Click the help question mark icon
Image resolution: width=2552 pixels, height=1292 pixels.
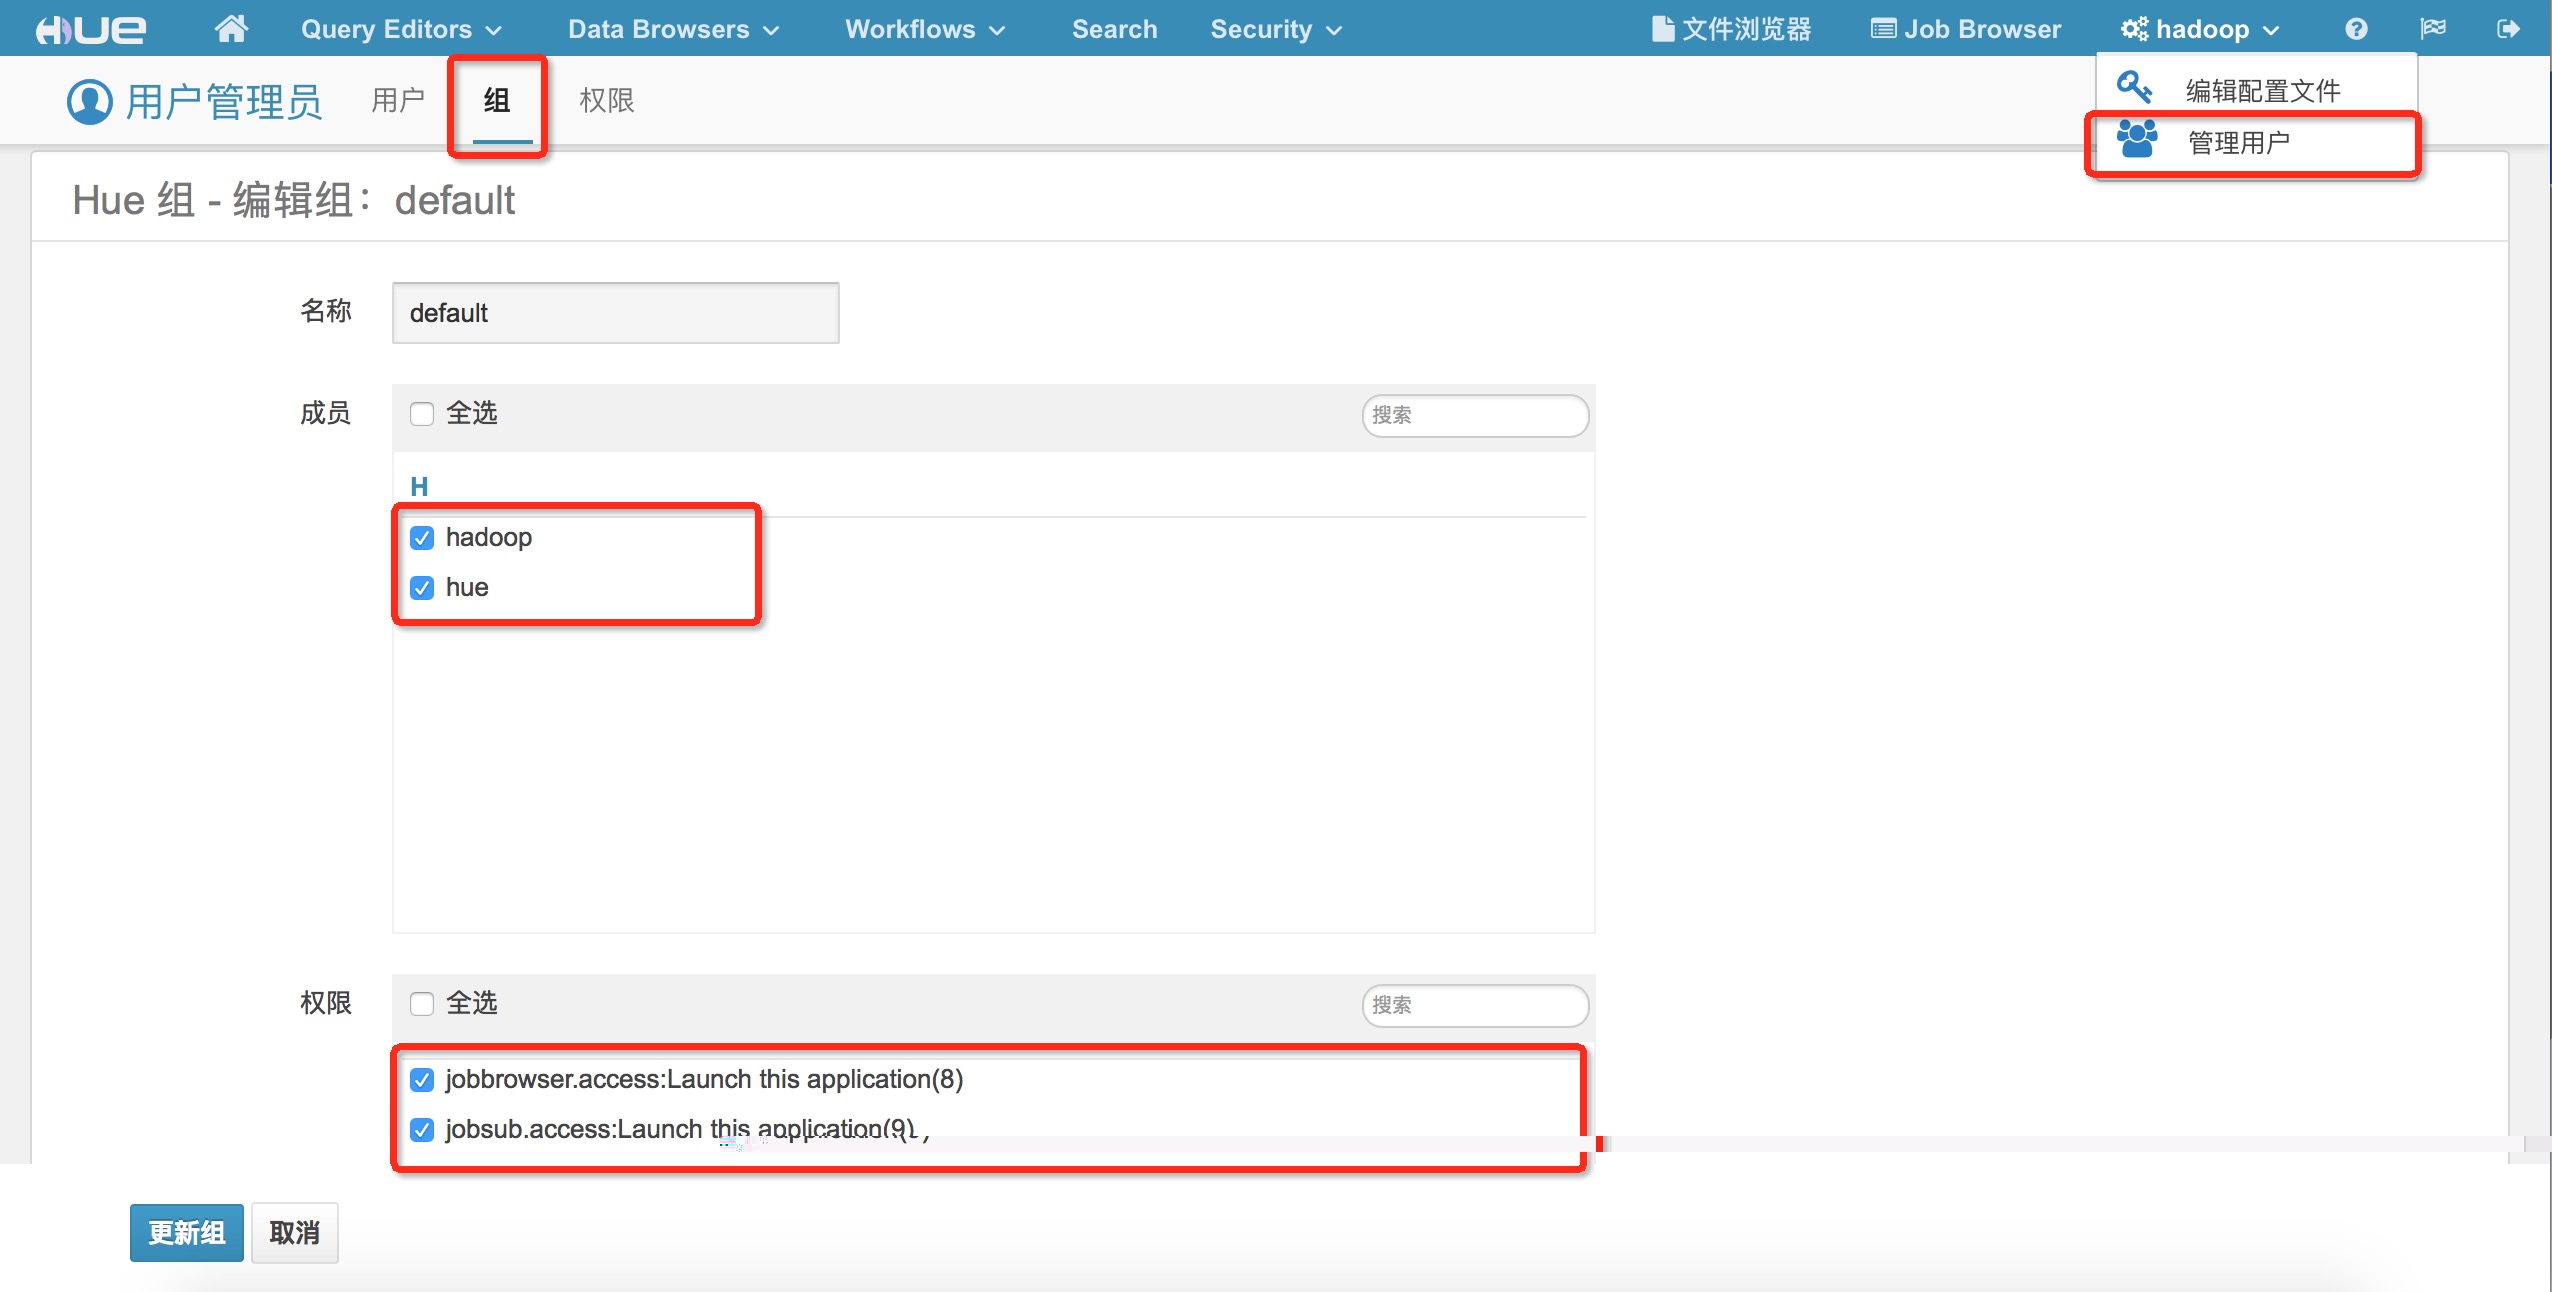pos(2356,29)
